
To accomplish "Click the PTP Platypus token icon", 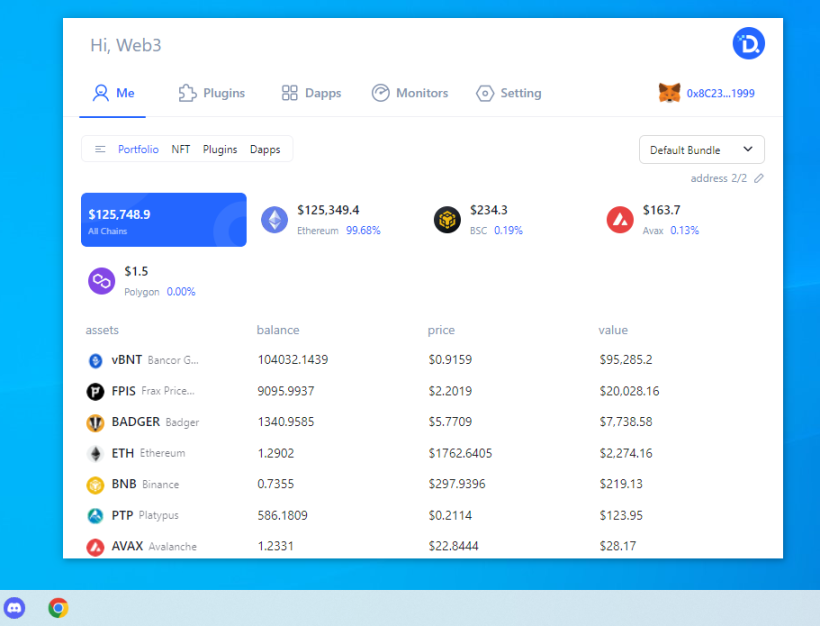I will [x=95, y=516].
